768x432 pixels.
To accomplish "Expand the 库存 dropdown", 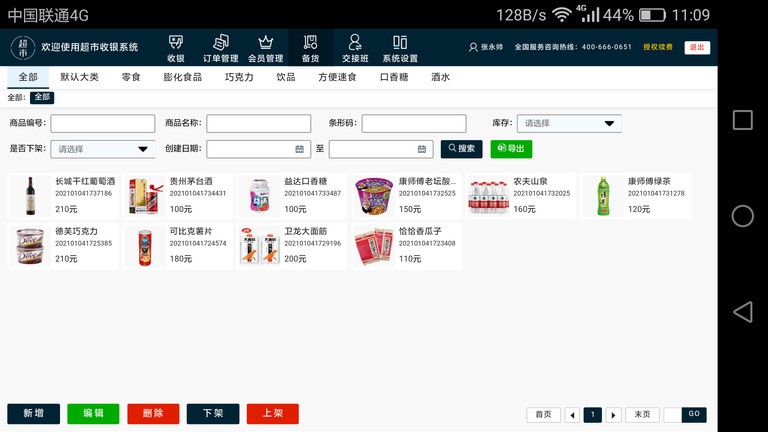I will pyautogui.click(x=609, y=124).
